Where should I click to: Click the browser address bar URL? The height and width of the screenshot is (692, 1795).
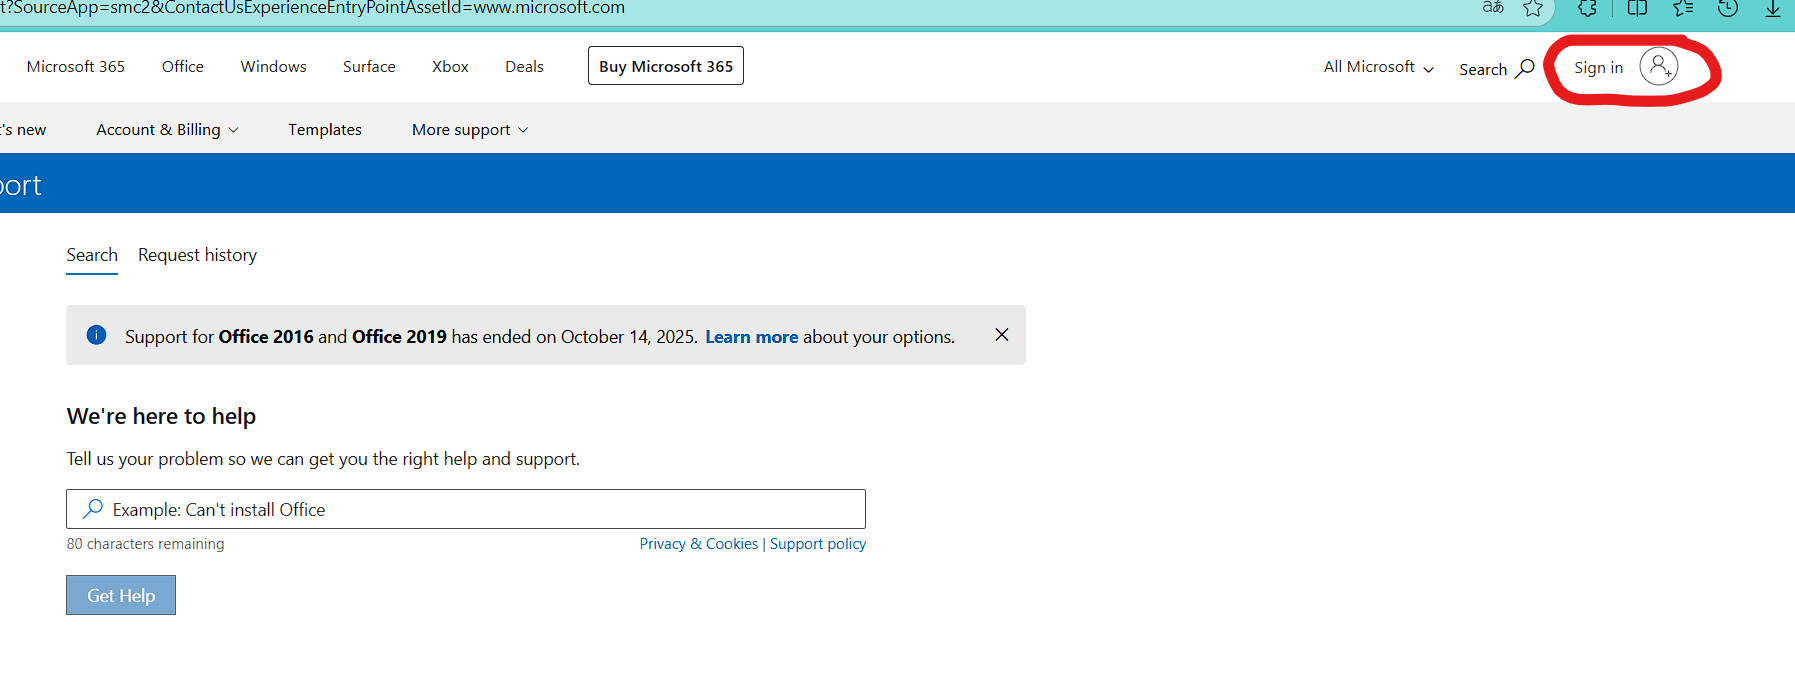[313, 8]
